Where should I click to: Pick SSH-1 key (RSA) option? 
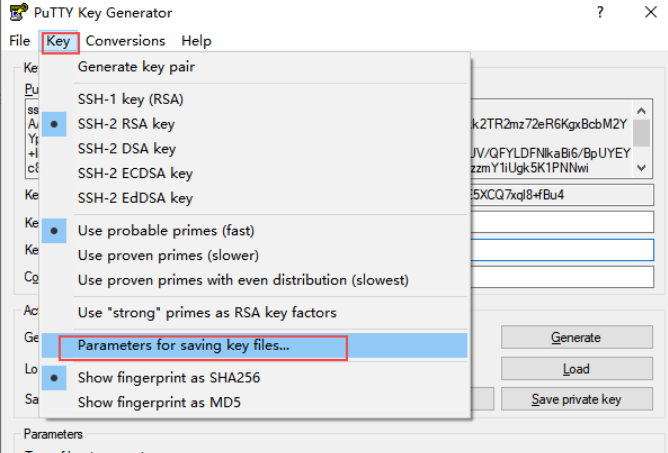click(x=130, y=99)
